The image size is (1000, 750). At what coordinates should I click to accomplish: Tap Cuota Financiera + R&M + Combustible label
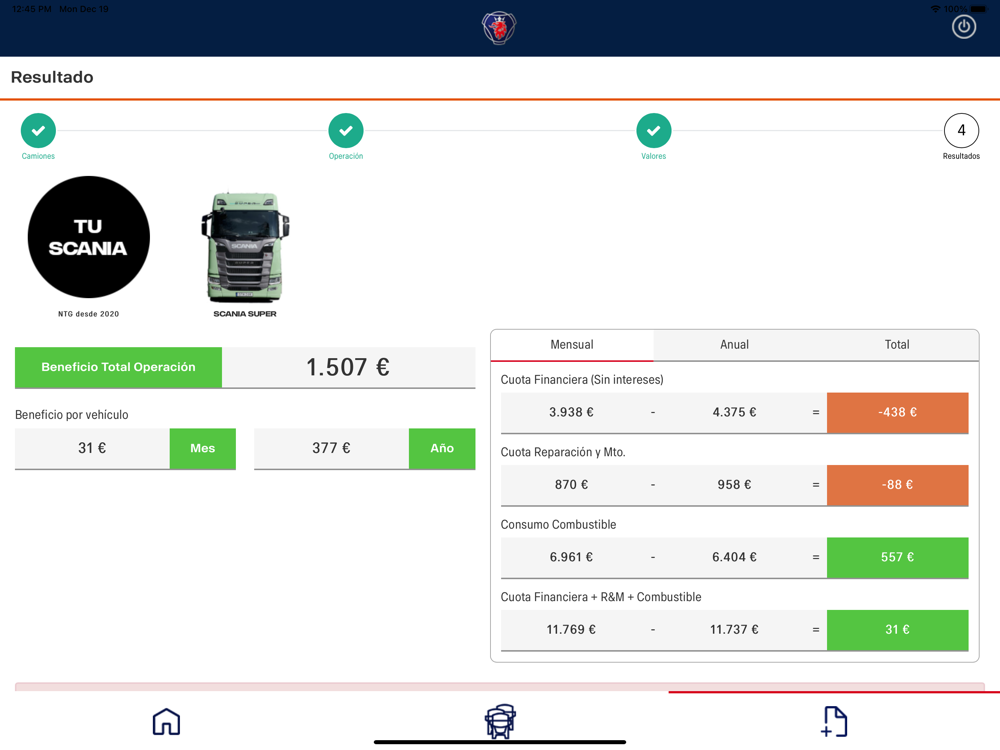[x=601, y=597]
